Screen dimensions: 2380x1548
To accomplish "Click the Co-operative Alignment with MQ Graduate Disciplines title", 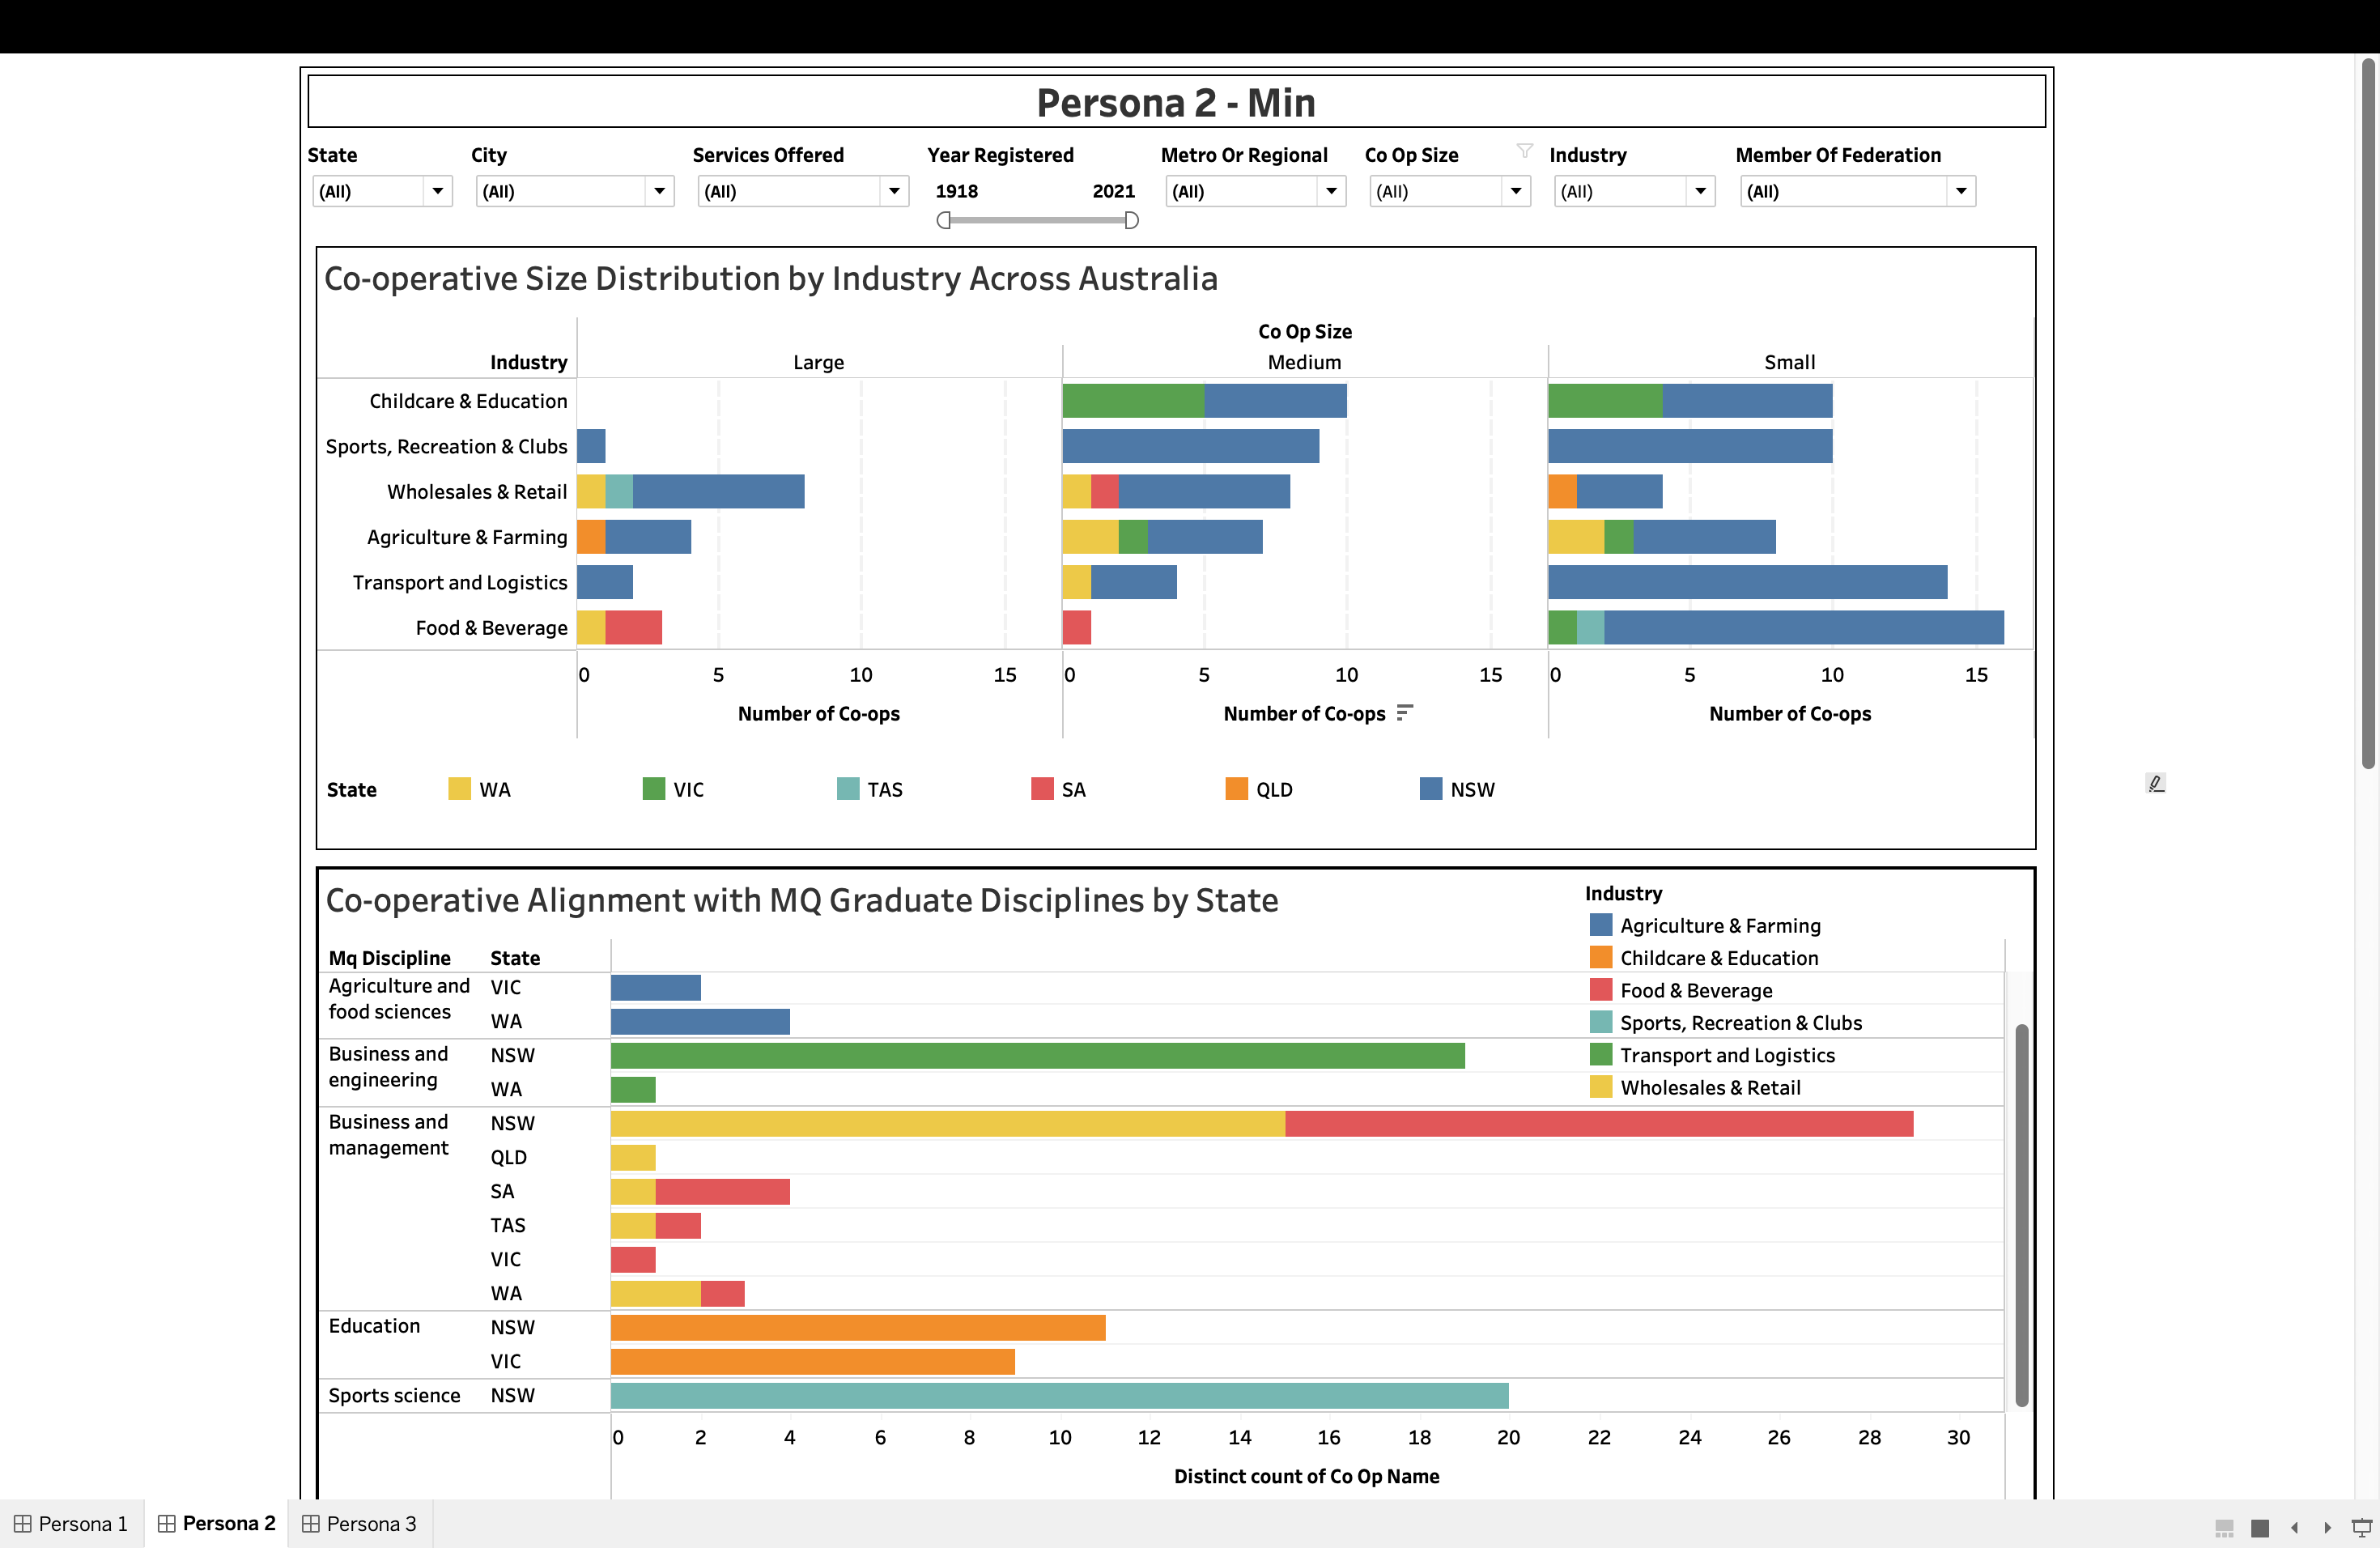I will [x=802, y=900].
